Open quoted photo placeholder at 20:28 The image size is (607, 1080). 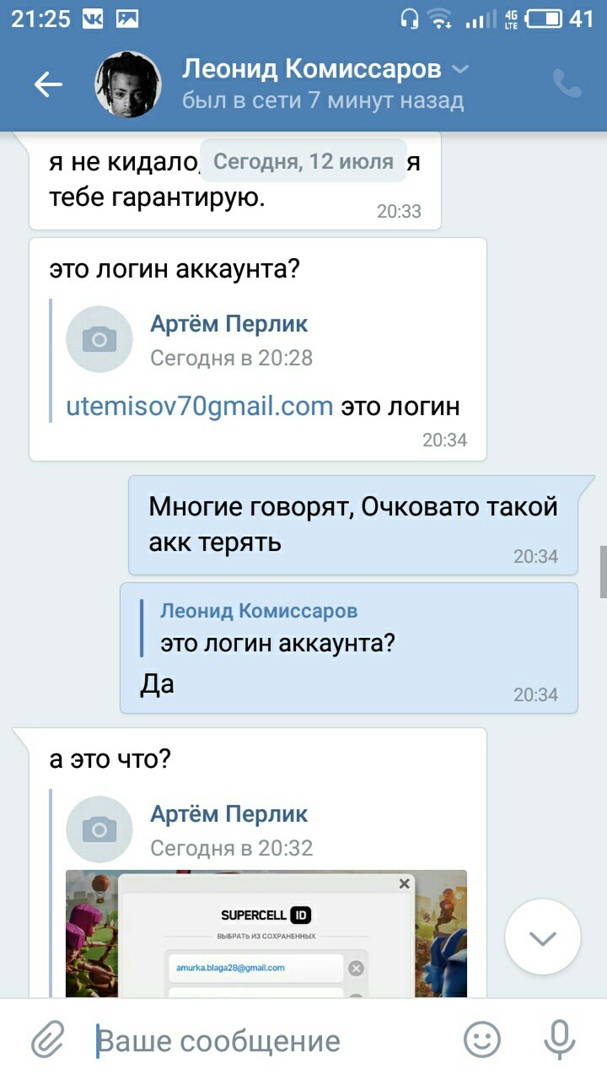click(99, 339)
